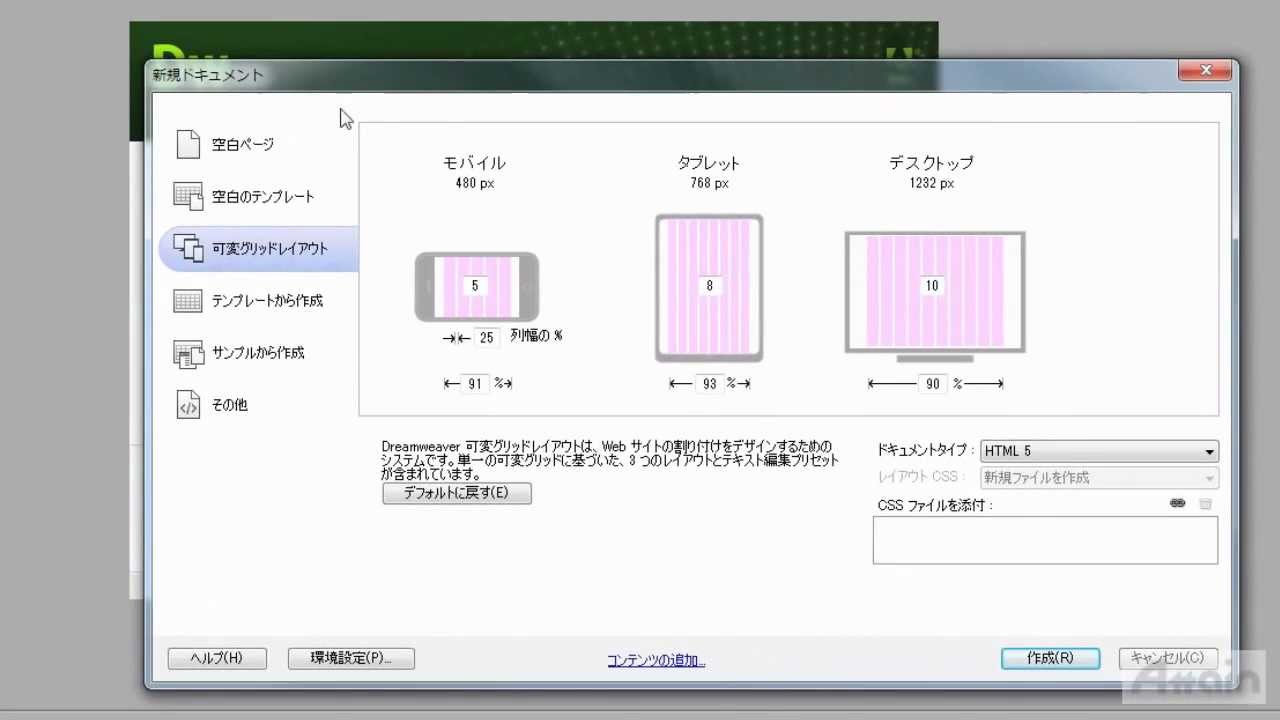Edit the desktop width percent field showing 90
The image size is (1280, 720).
coord(932,384)
